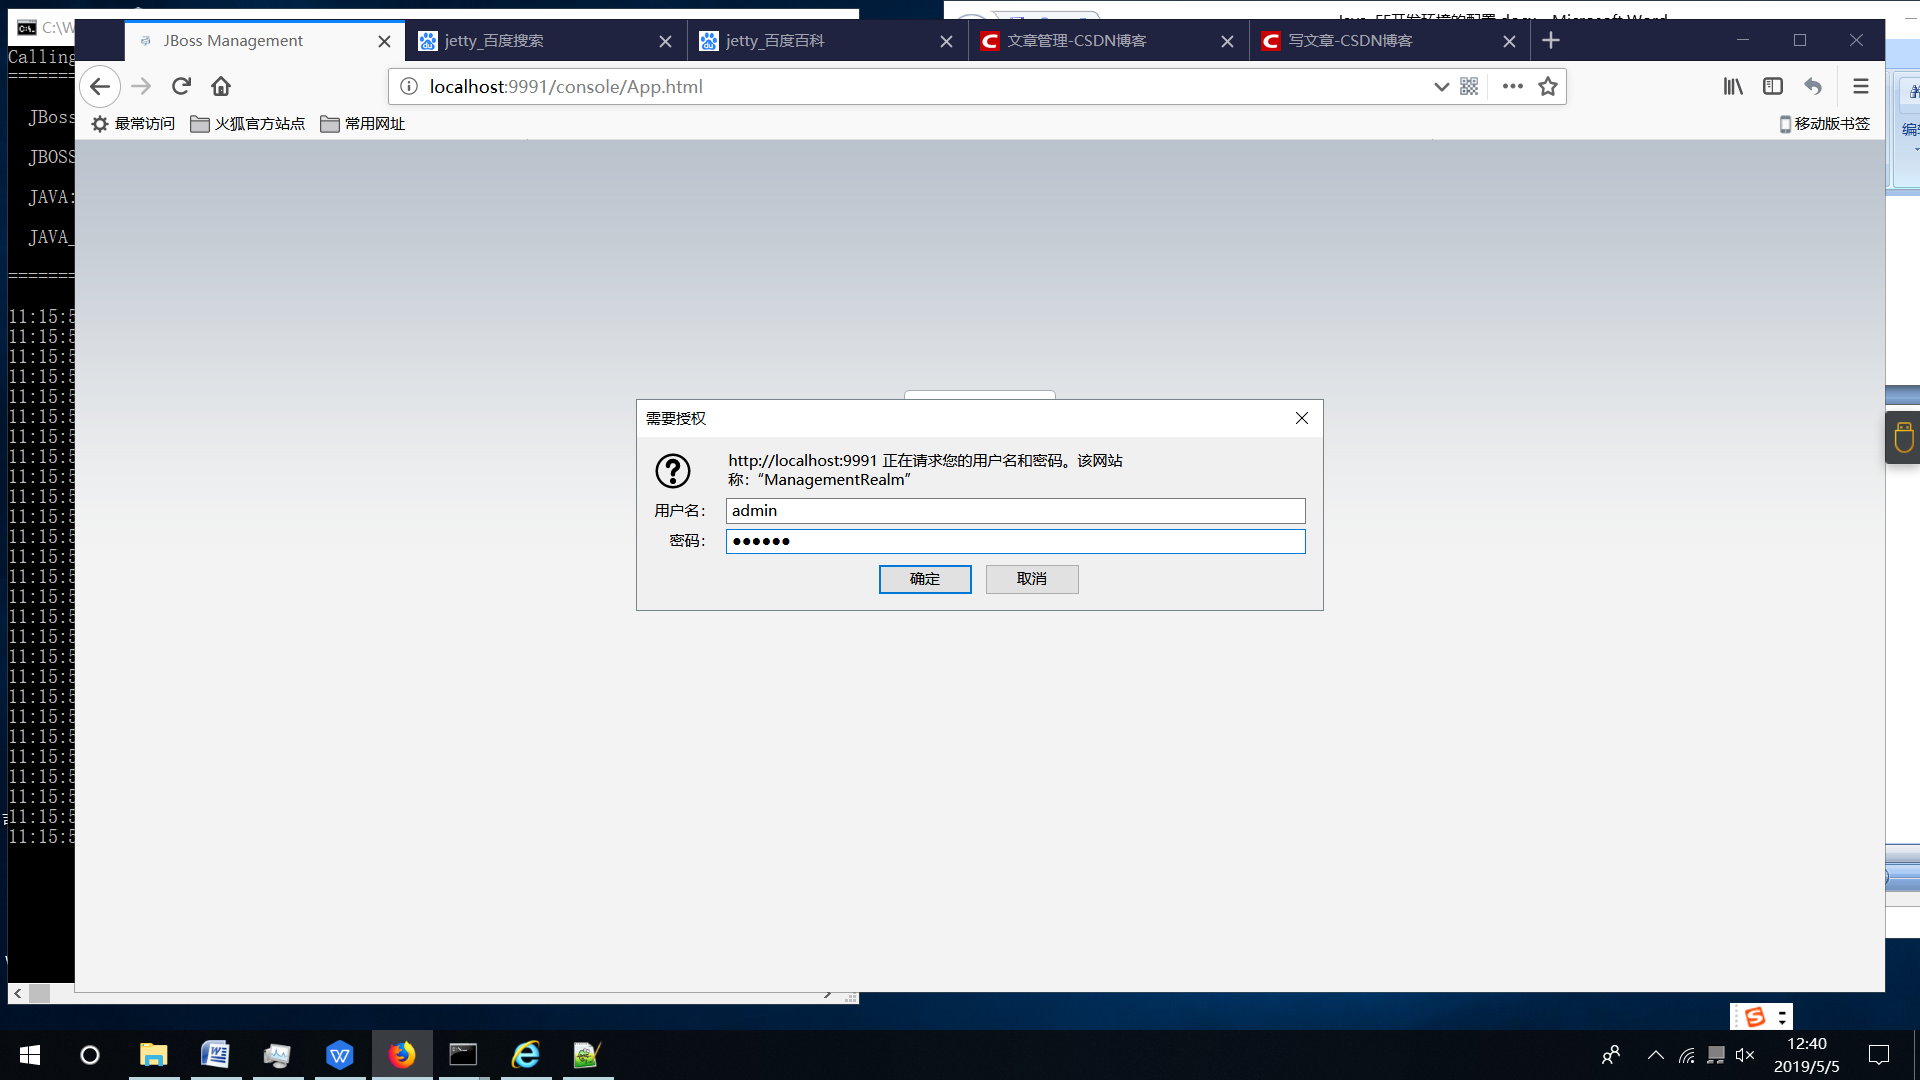The height and width of the screenshot is (1080, 1920).
Task: Open the 火狐官方站点 bookmark folder
Action: pyautogui.click(x=248, y=124)
